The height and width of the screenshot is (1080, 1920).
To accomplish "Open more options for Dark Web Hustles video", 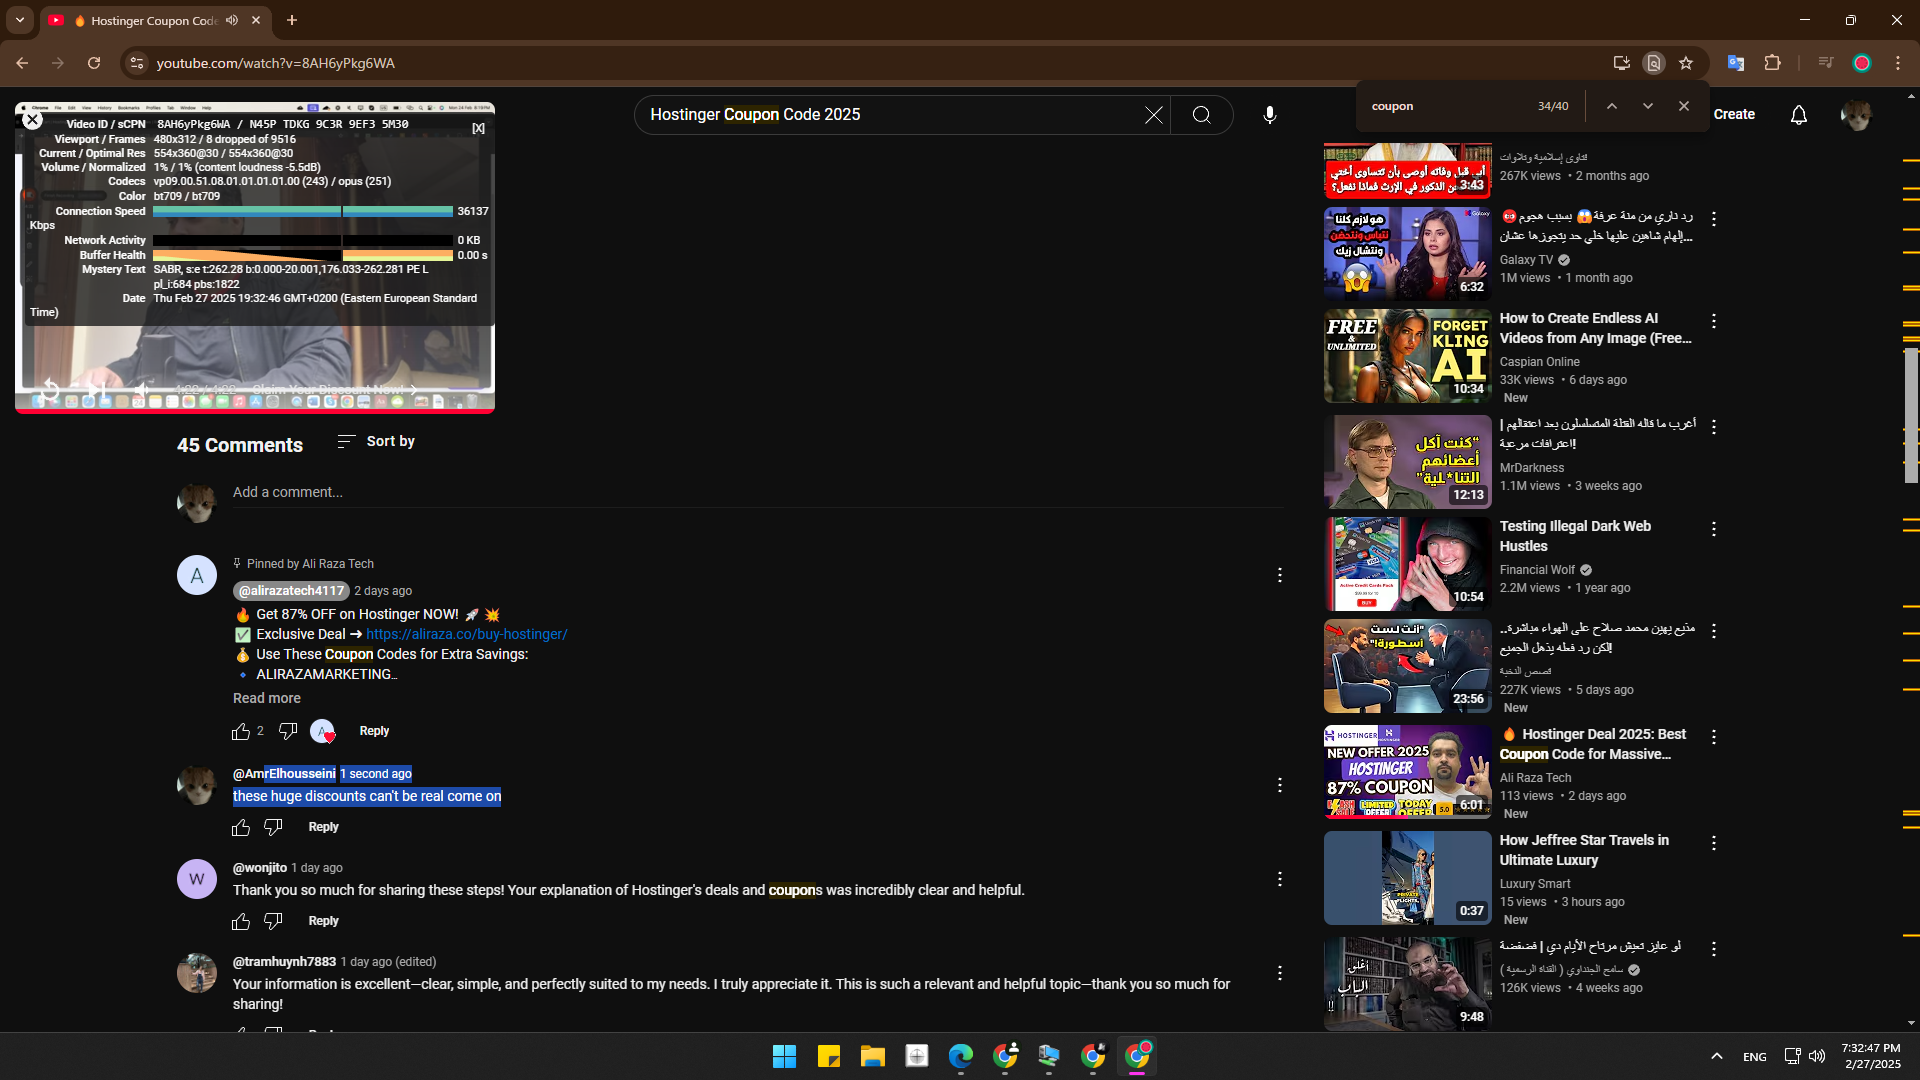I will click(1713, 529).
